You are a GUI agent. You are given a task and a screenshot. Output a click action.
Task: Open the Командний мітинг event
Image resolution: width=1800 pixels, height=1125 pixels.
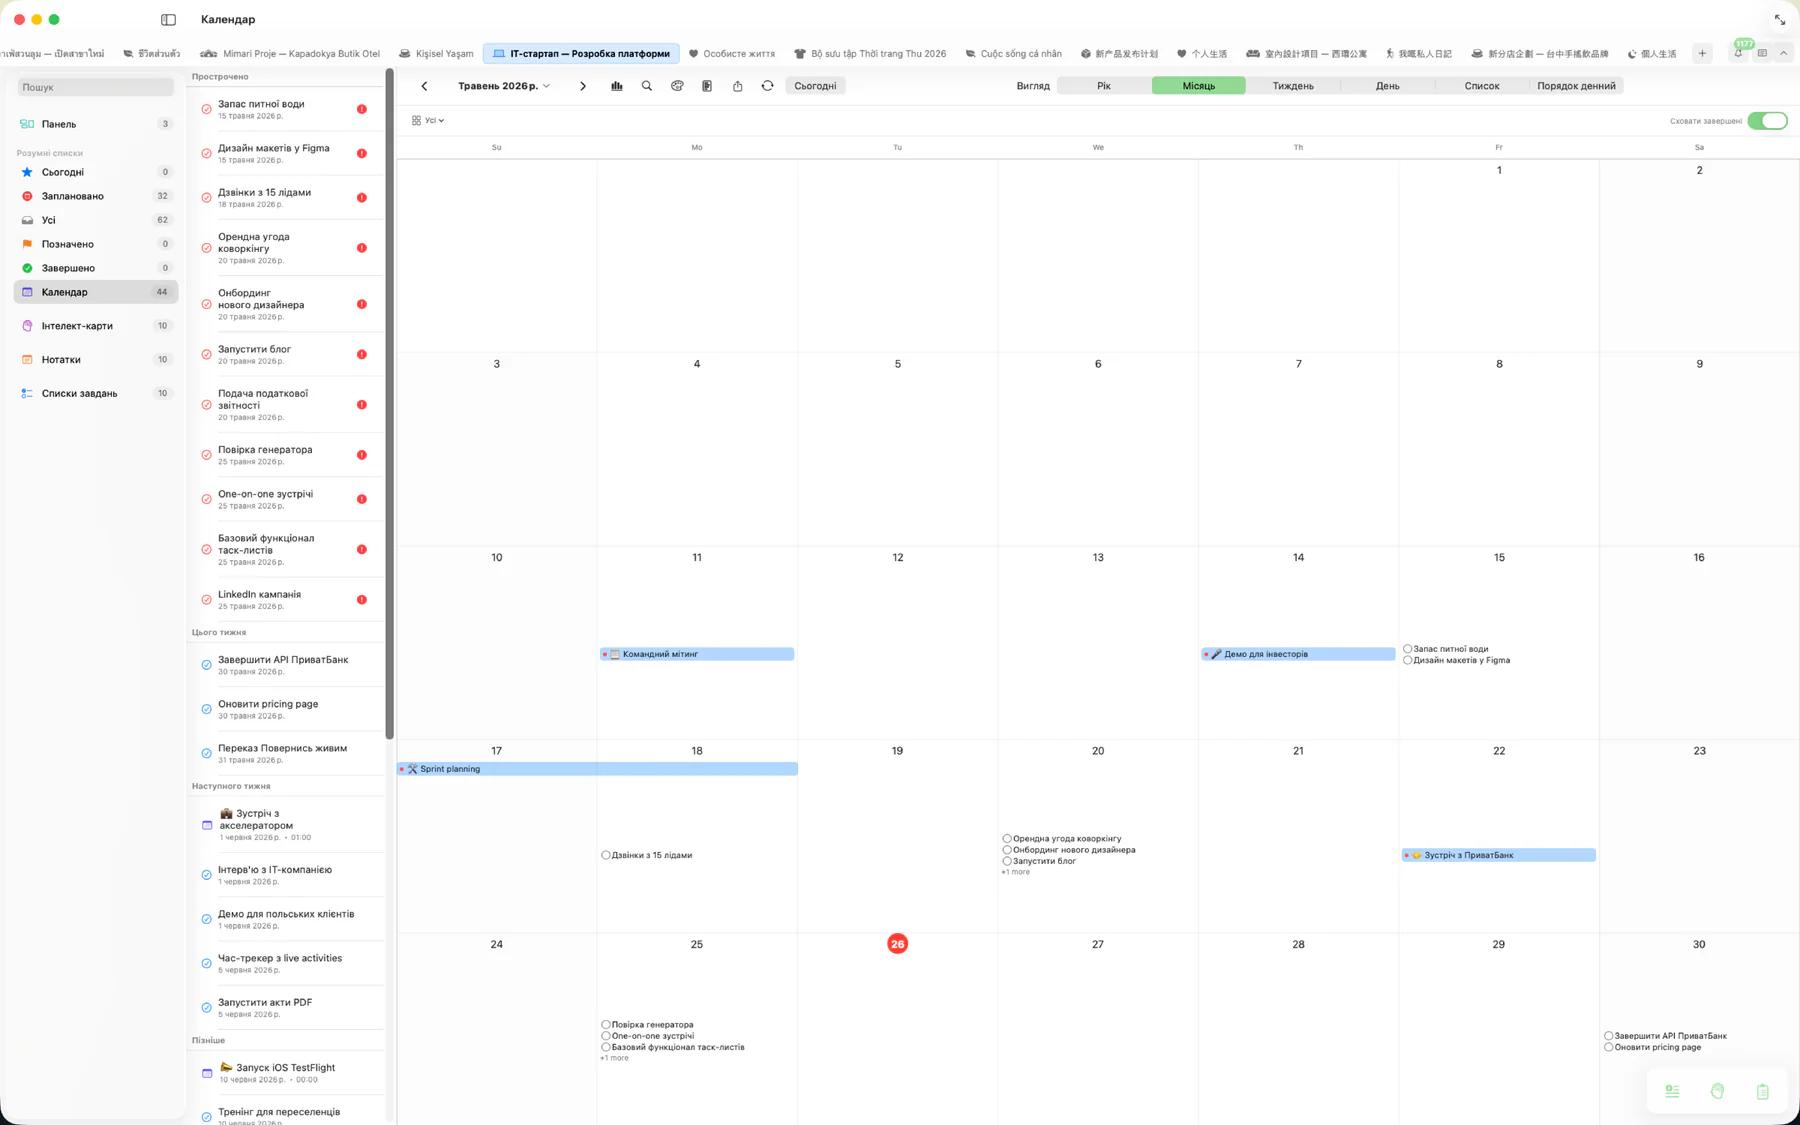click(697, 654)
